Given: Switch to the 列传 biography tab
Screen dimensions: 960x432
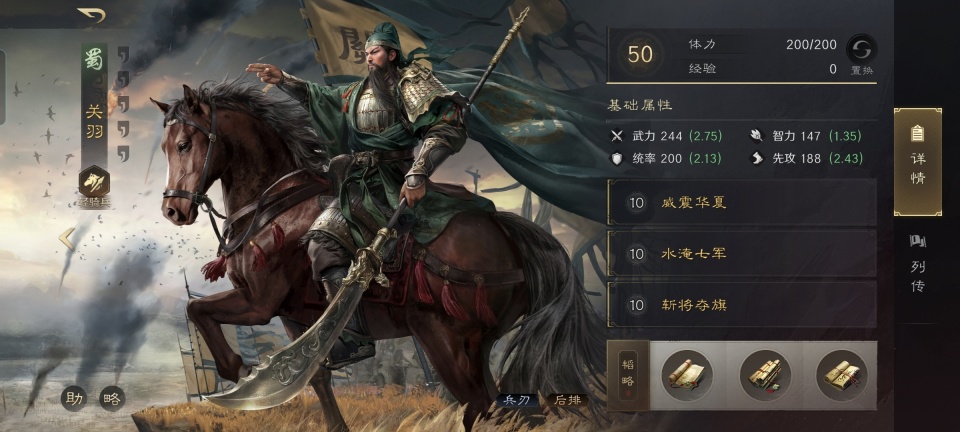Looking at the screenshot, I should tap(917, 264).
